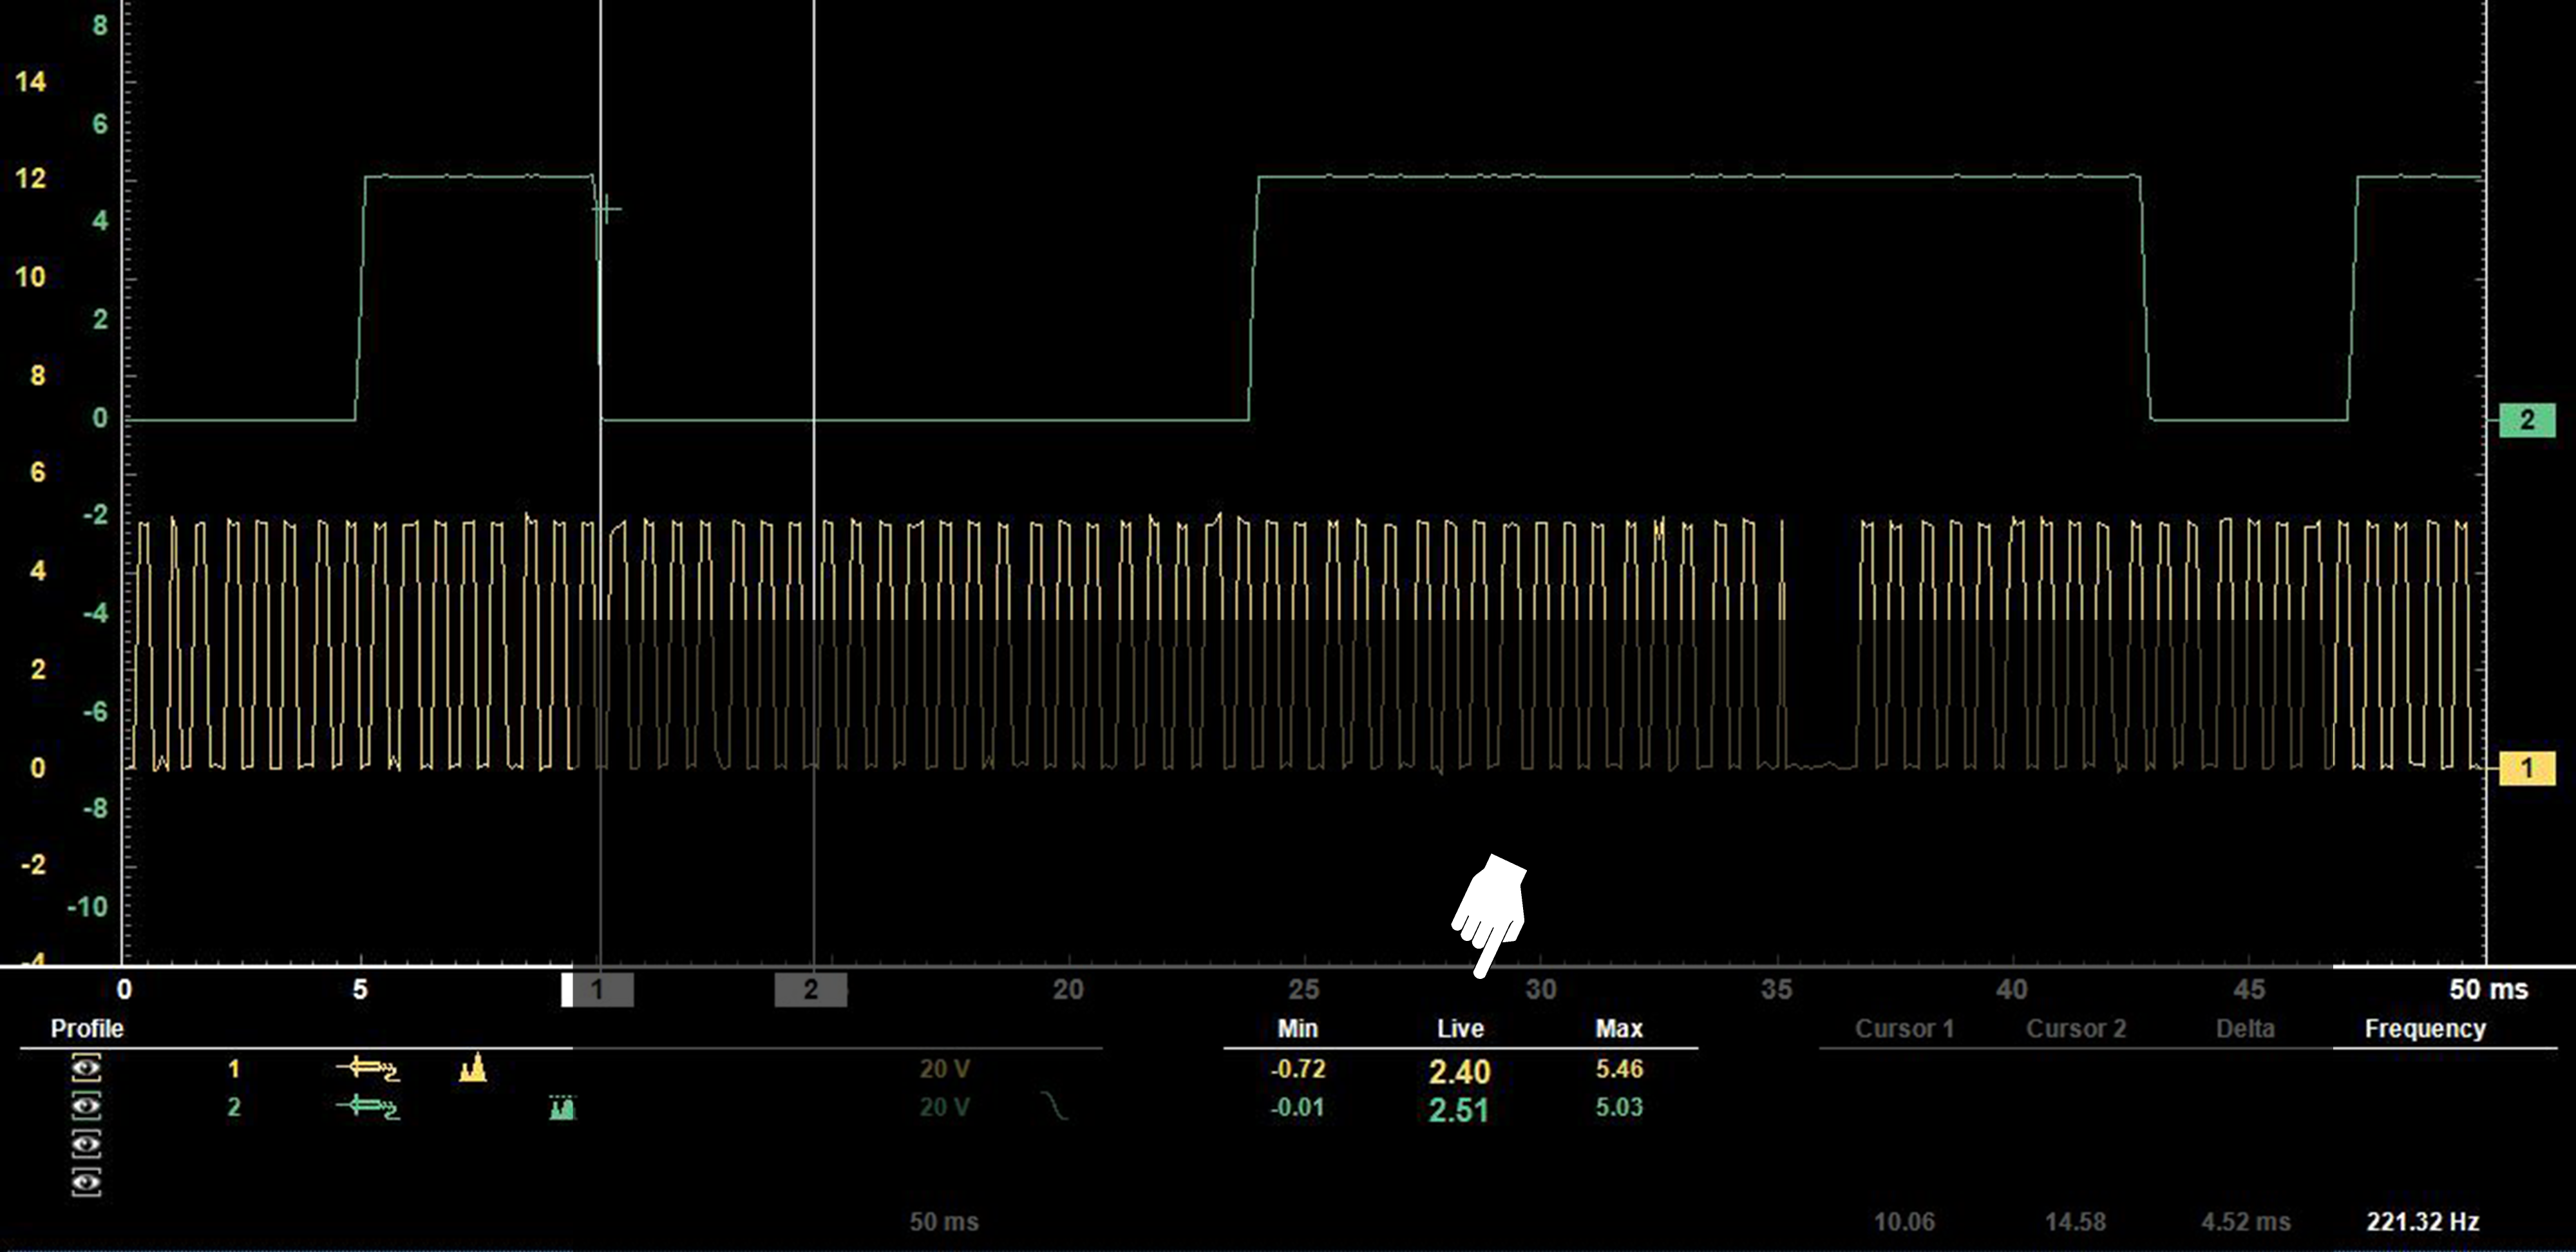The image size is (2576, 1252).
Task: Click channel 2 green peak detect icon
Action: click(x=563, y=1107)
